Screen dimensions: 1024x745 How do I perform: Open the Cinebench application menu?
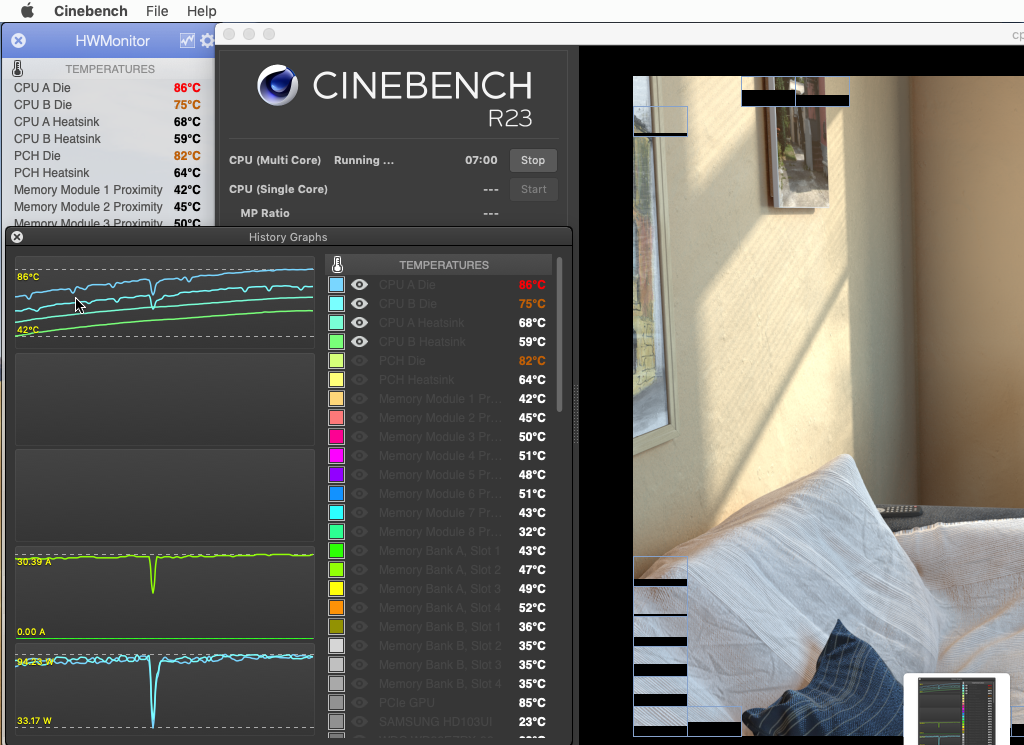coord(91,11)
